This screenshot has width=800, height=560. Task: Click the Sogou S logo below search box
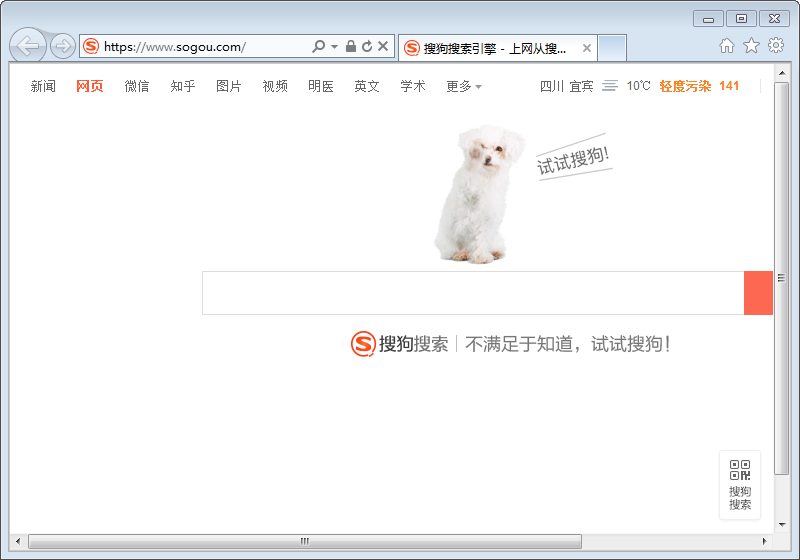click(363, 344)
